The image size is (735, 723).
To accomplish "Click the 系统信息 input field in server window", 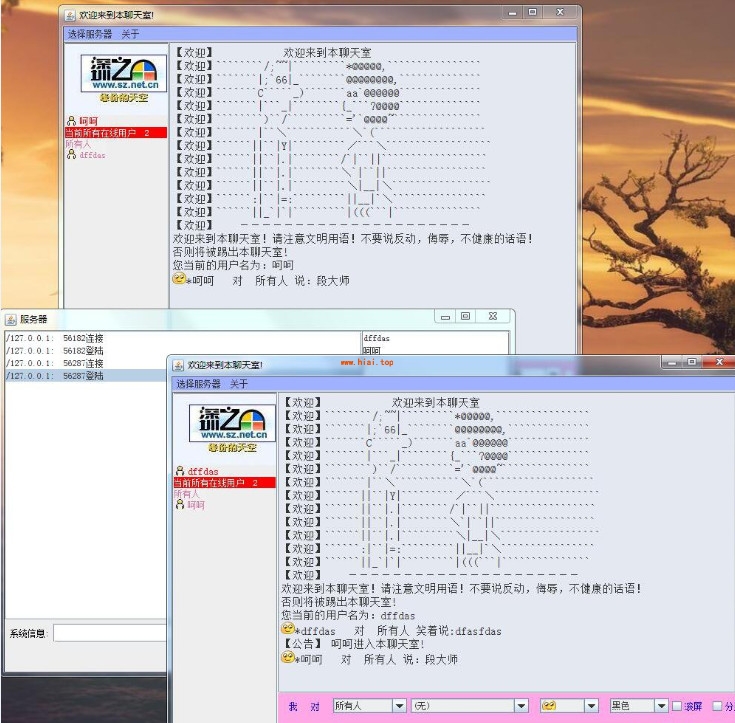I will pyautogui.click(x=110, y=633).
